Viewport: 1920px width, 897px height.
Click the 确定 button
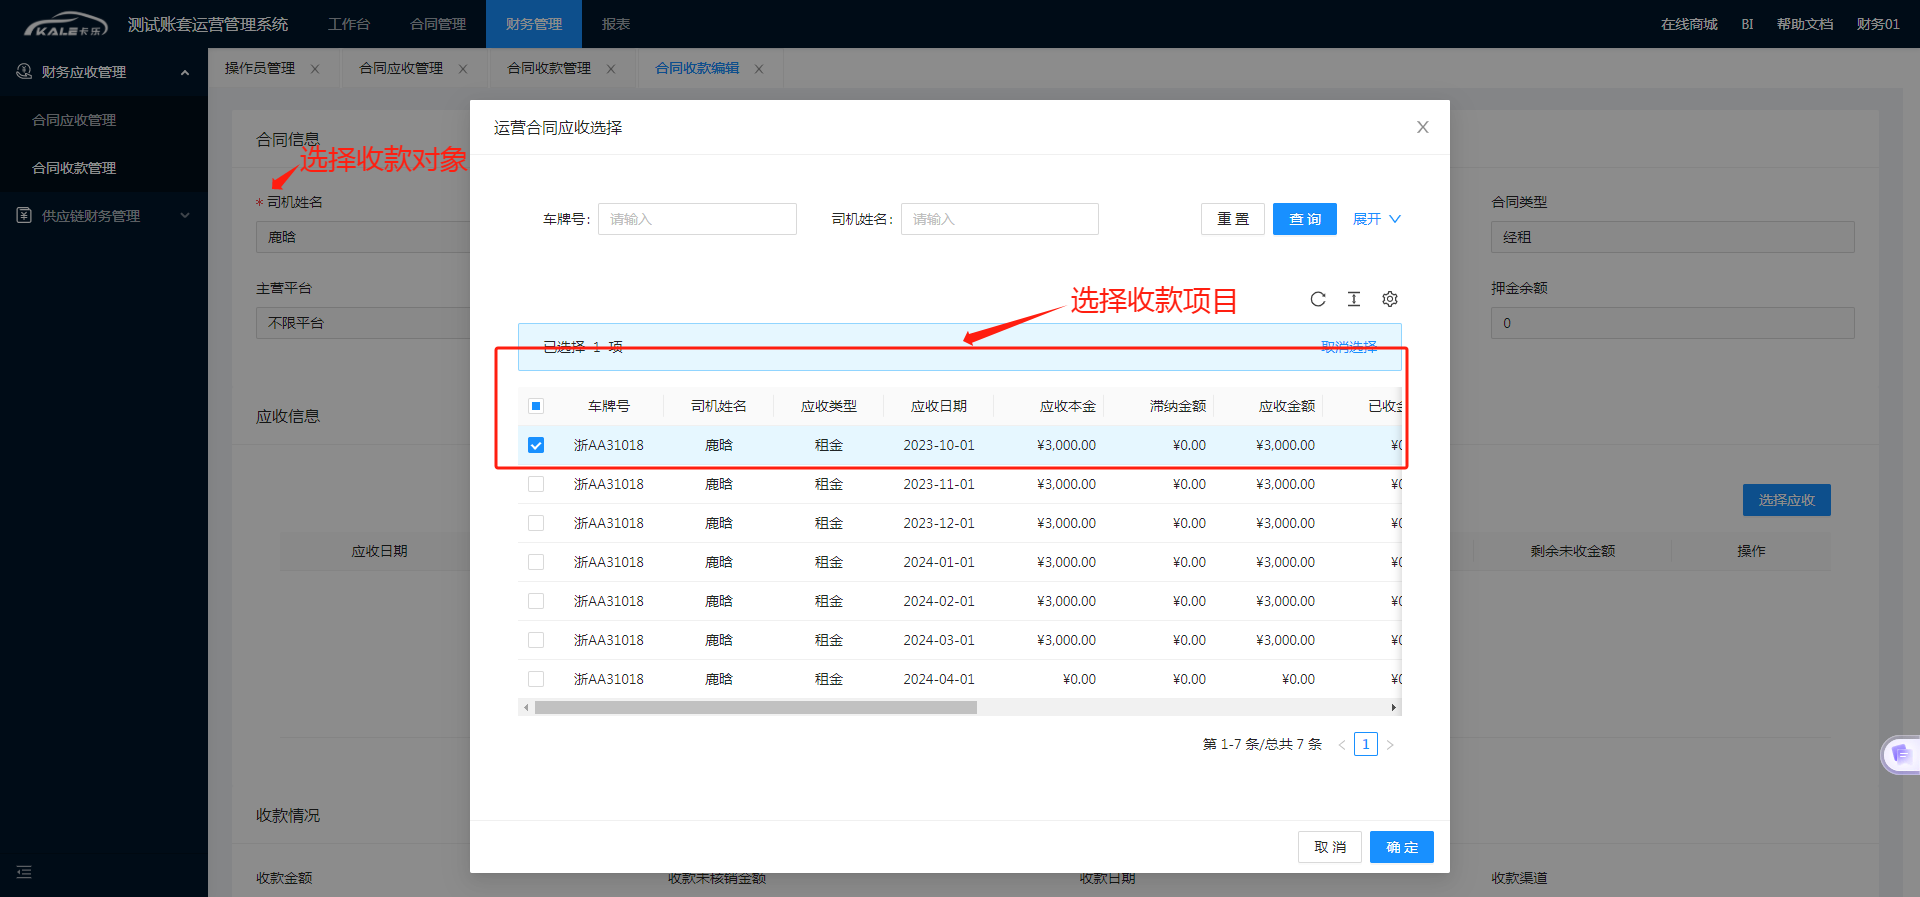tap(1402, 847)
